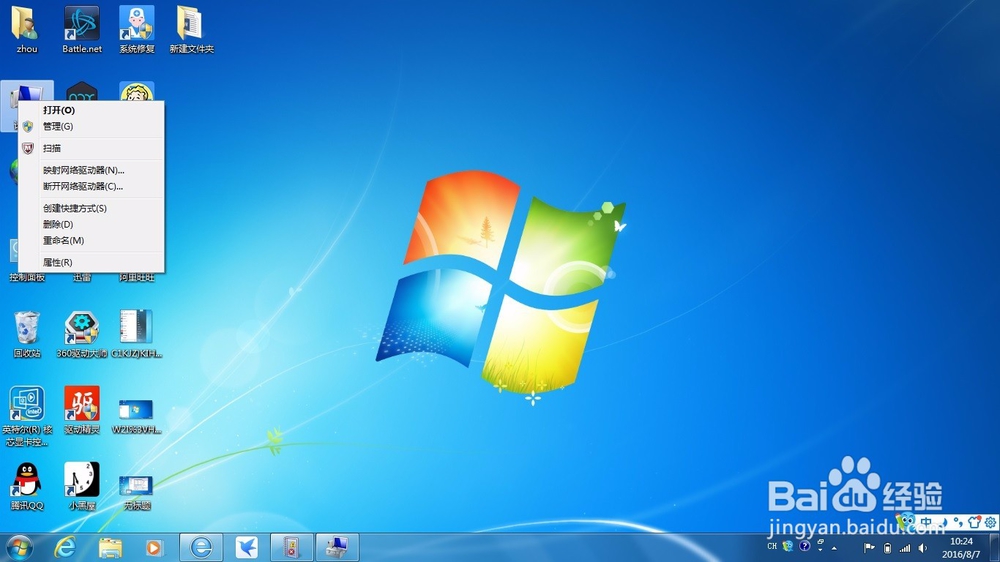1000x562 pixels.
Task: Open the W2I983VH... image file
Action: [x=136, y=416]
